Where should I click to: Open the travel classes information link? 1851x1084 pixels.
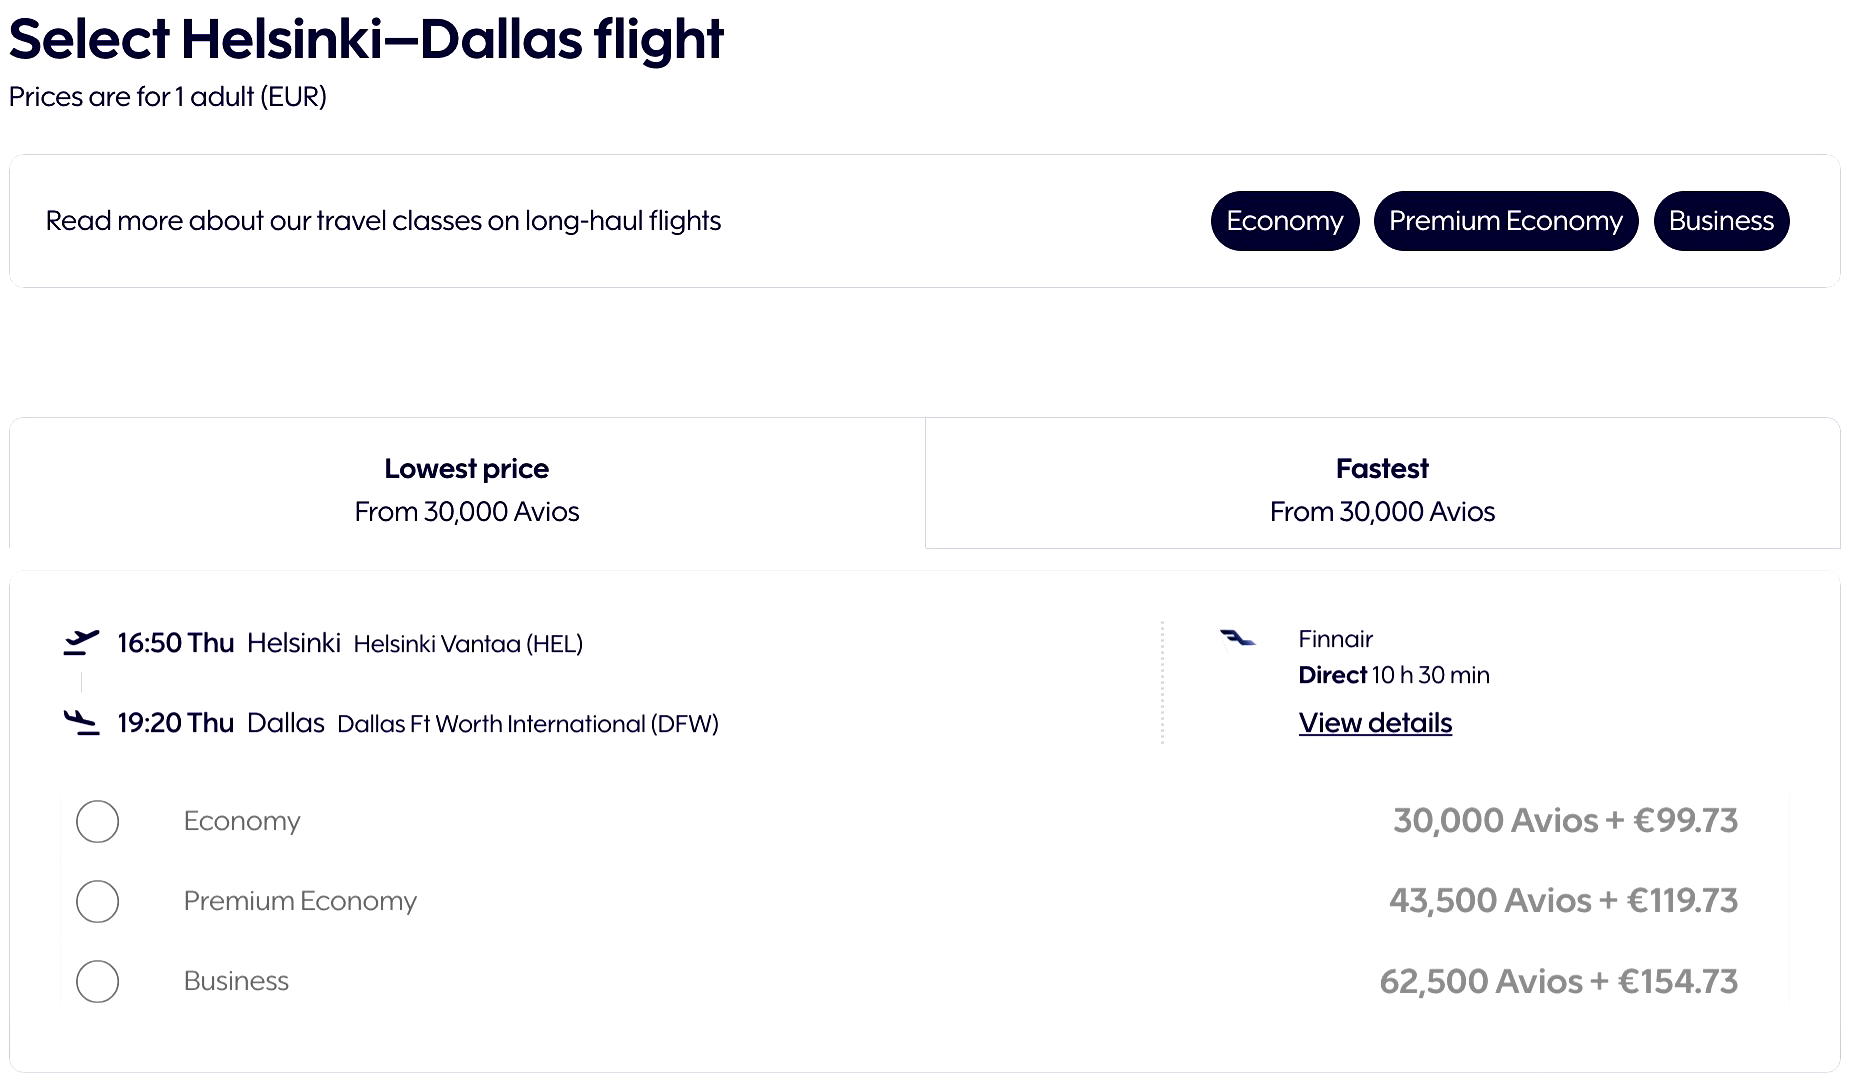click(x=383, y=221)
